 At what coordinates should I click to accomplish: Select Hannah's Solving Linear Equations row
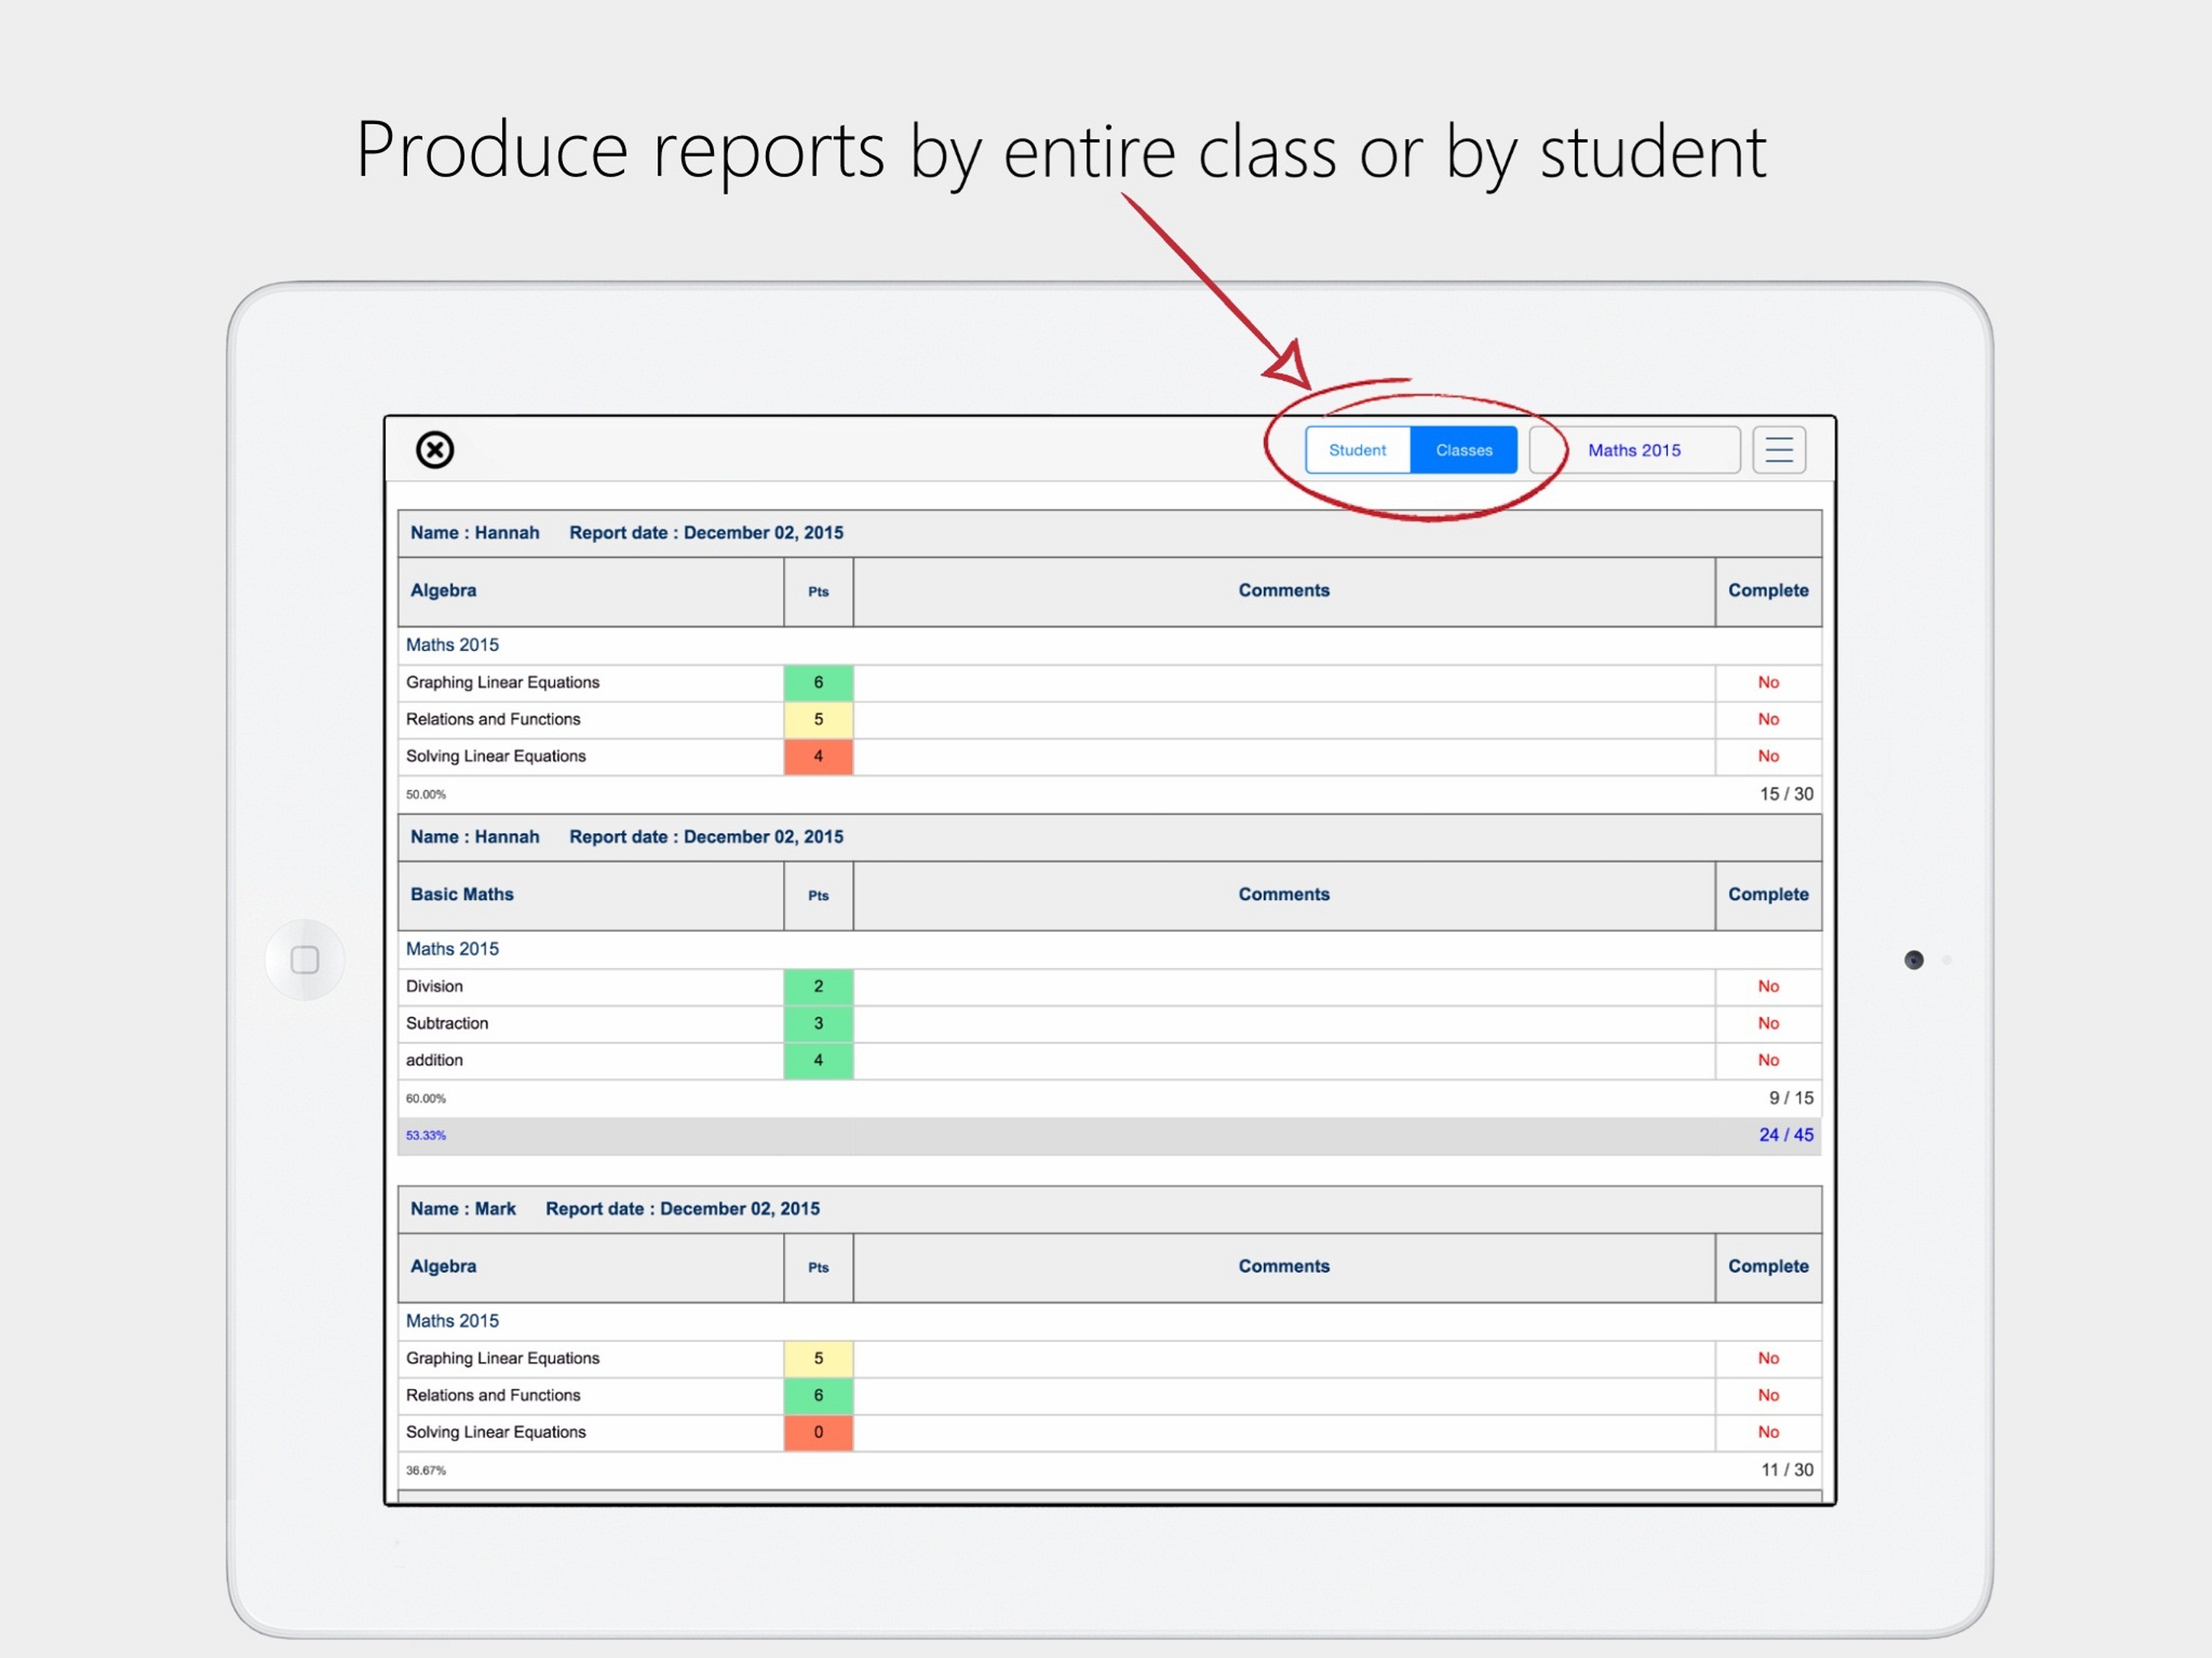pyautogui.click(x=1109, y=756)
